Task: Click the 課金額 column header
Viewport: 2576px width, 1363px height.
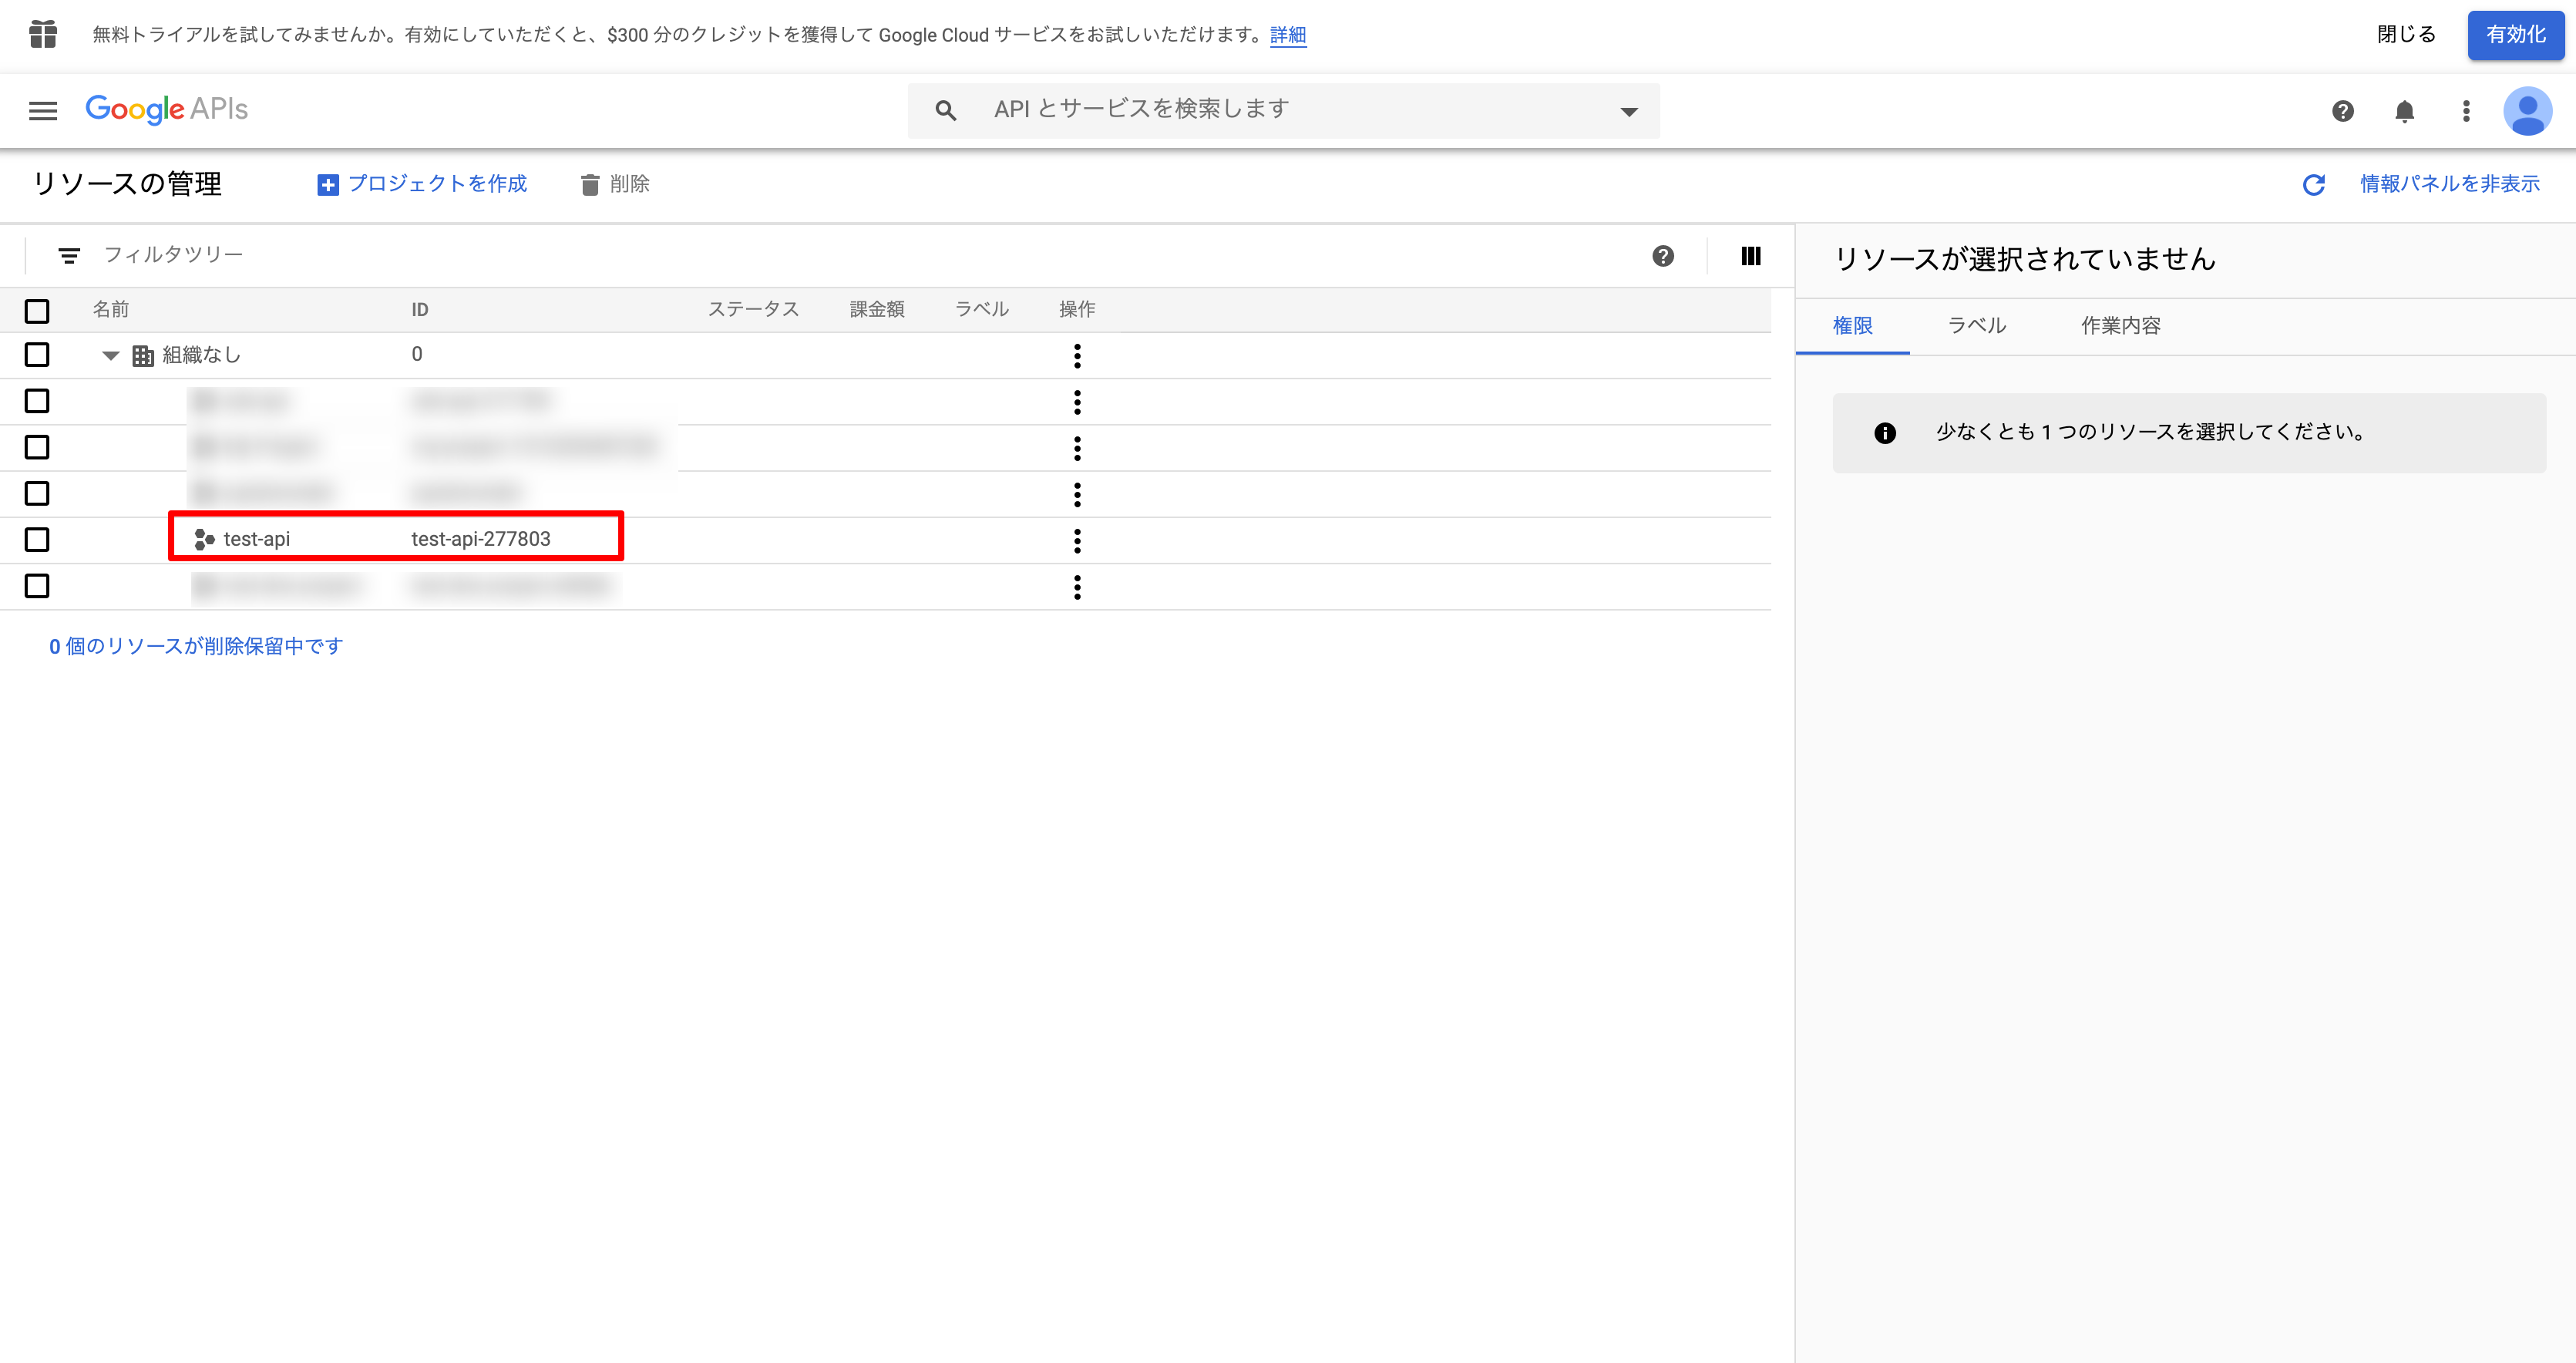Action: 877,310
